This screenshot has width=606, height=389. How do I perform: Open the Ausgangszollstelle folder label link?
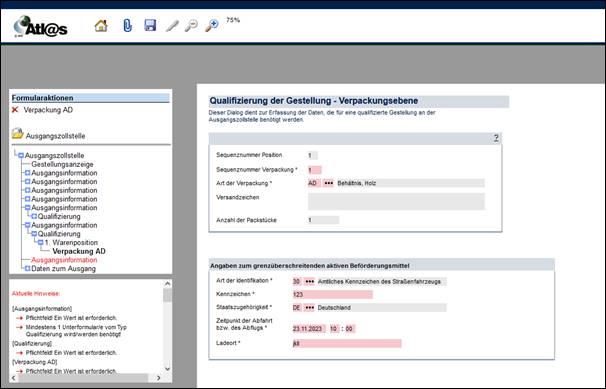point(55,136)
